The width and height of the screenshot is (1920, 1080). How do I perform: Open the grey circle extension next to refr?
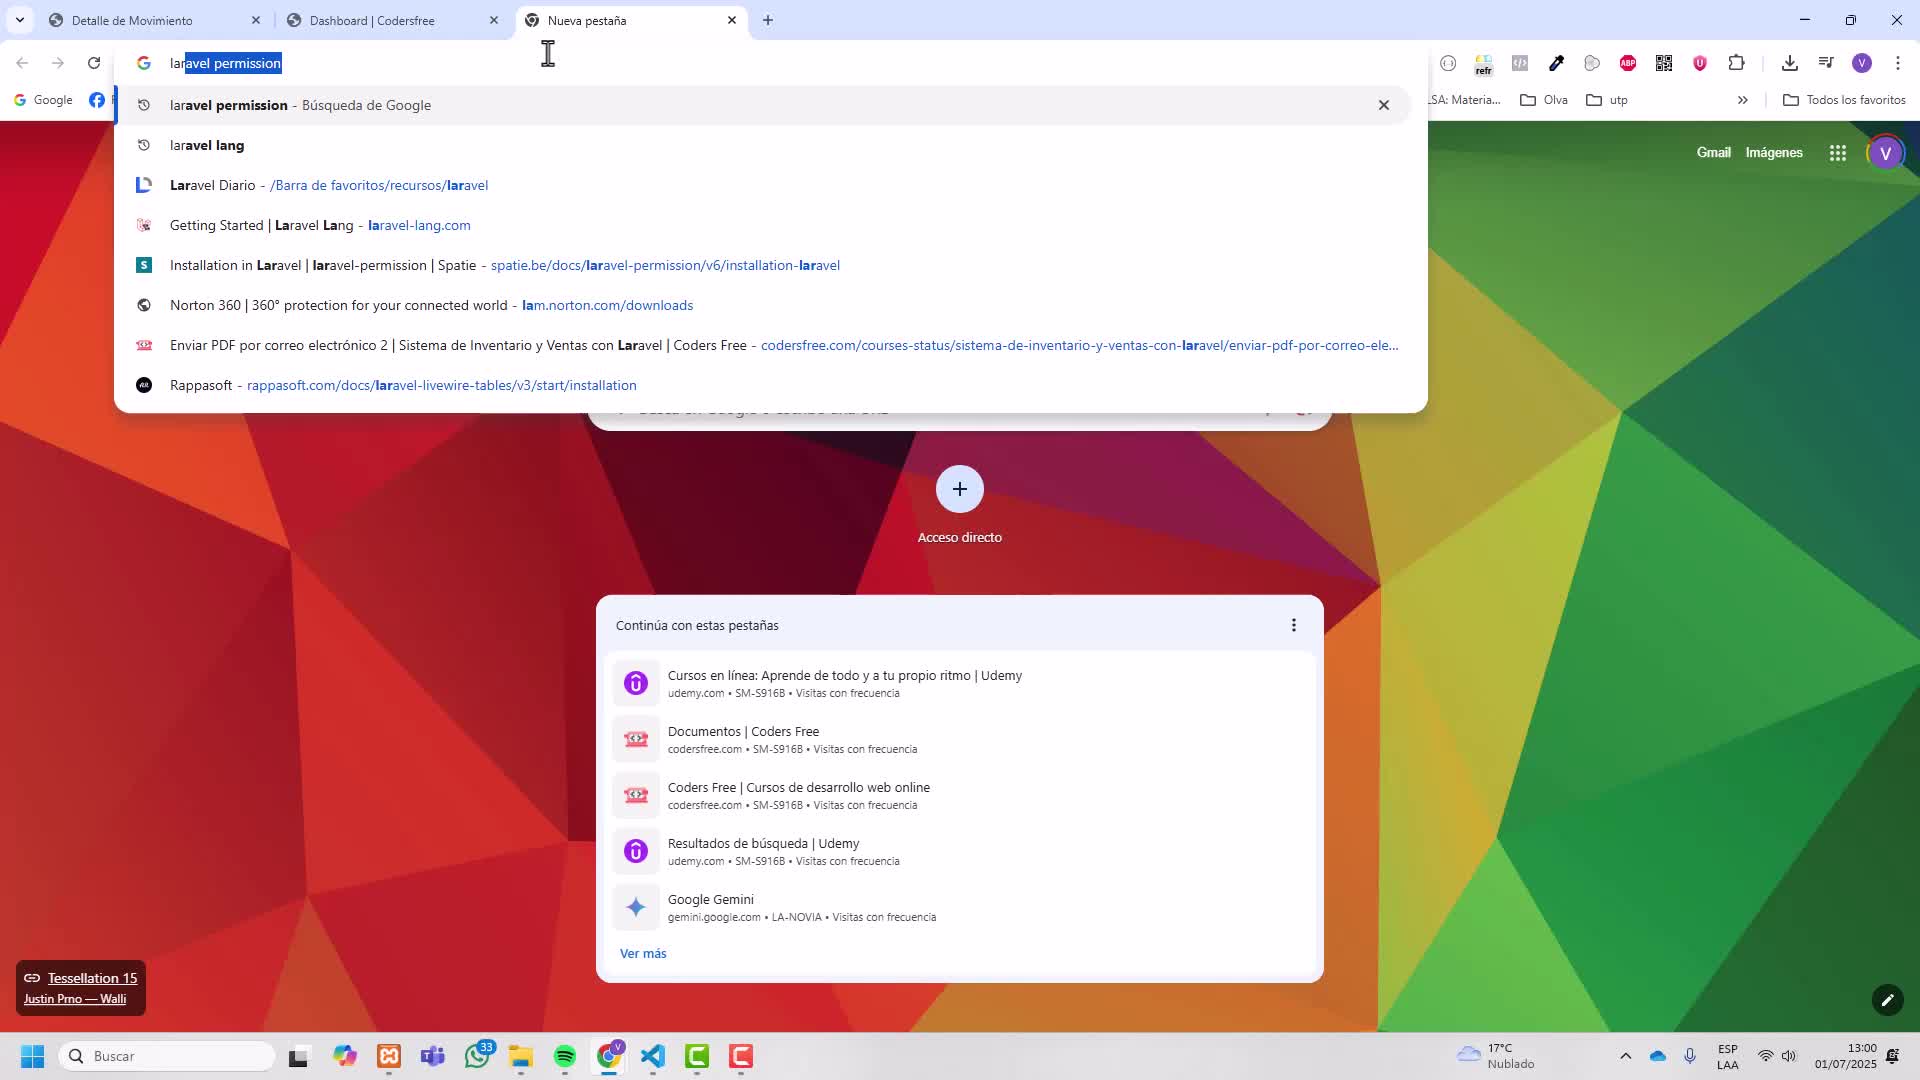[1448, 63]
